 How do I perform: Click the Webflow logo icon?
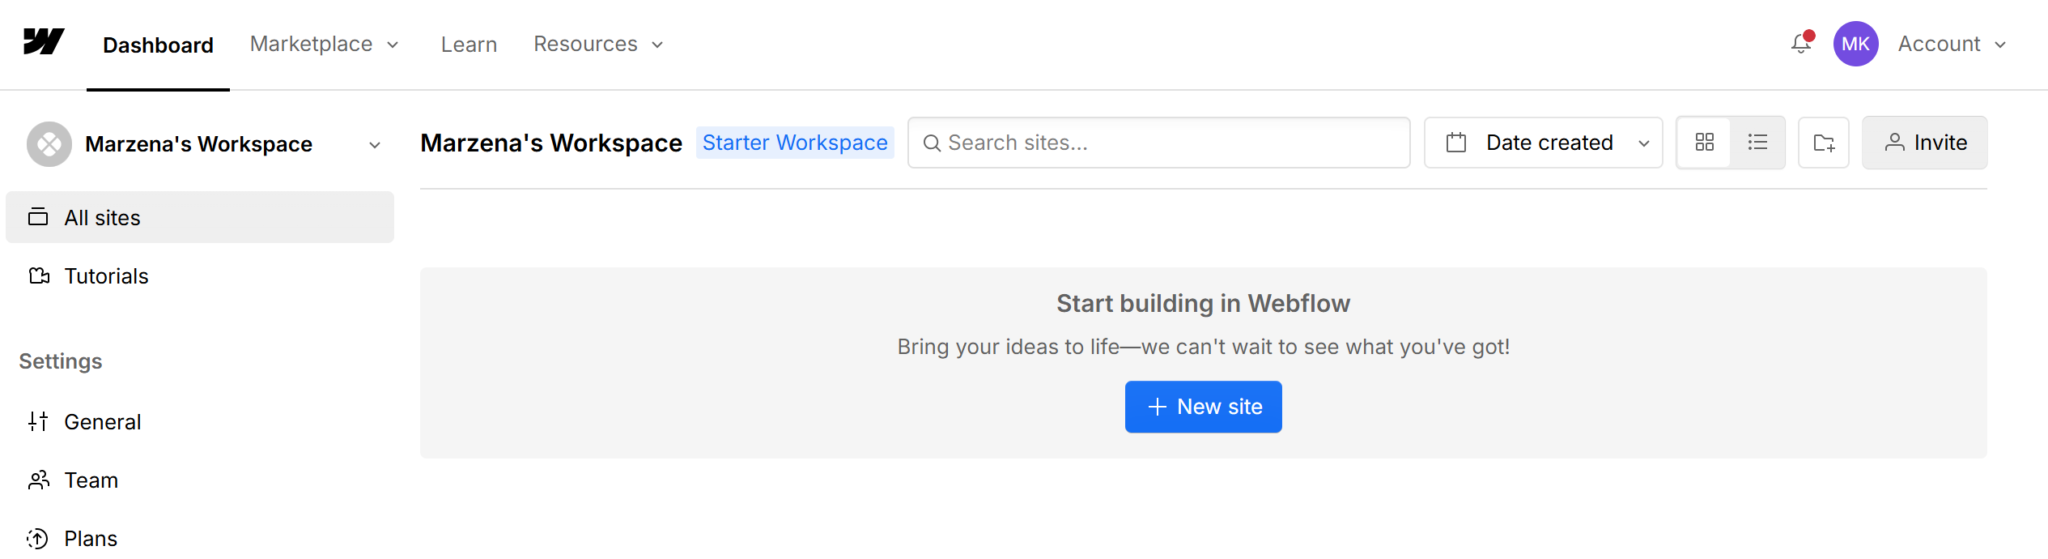(x=43, y=42)
